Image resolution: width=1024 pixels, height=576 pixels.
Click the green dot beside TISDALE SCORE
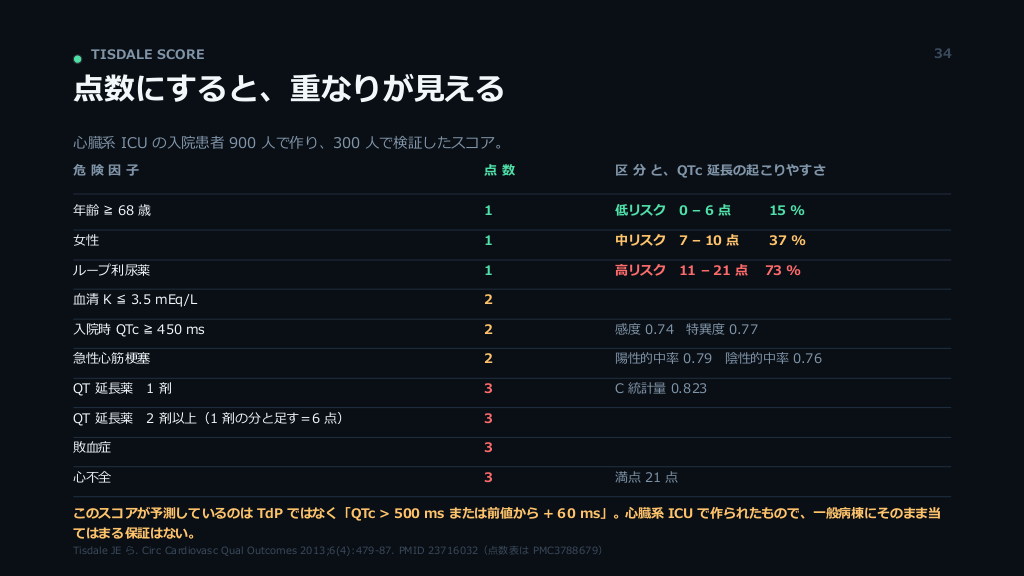[x=78, y=59]
